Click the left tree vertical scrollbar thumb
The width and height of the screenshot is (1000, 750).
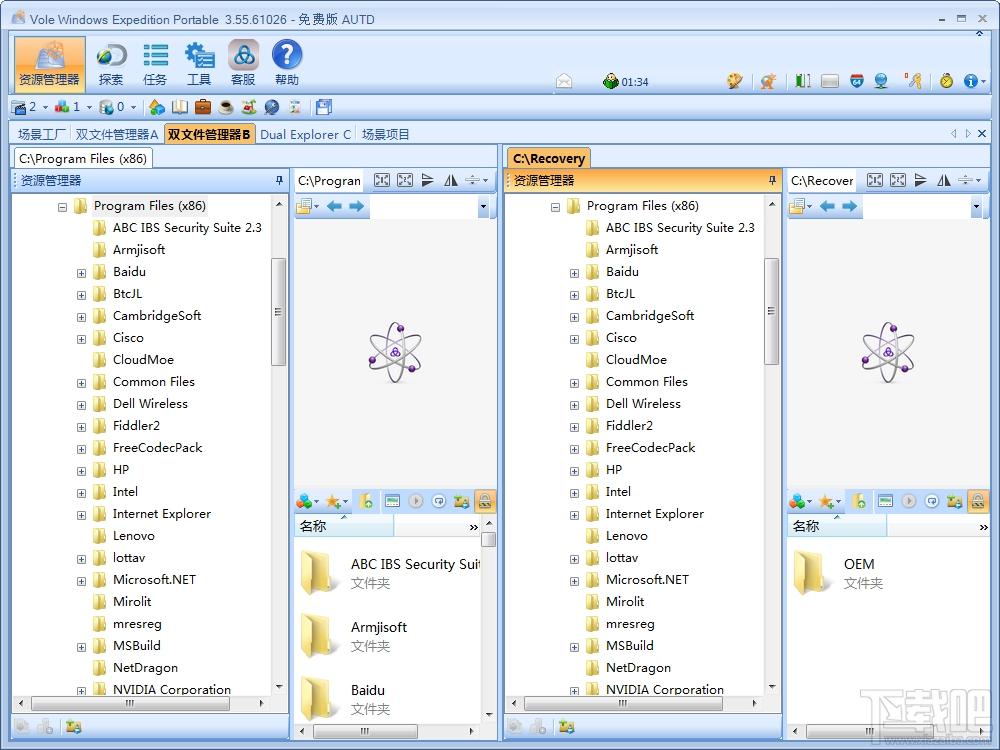point(278,312)
